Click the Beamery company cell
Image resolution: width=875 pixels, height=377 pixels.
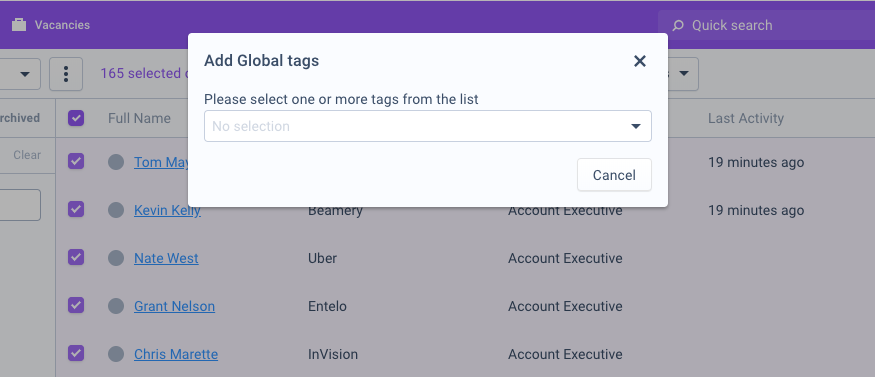click(x=335, y=212)
